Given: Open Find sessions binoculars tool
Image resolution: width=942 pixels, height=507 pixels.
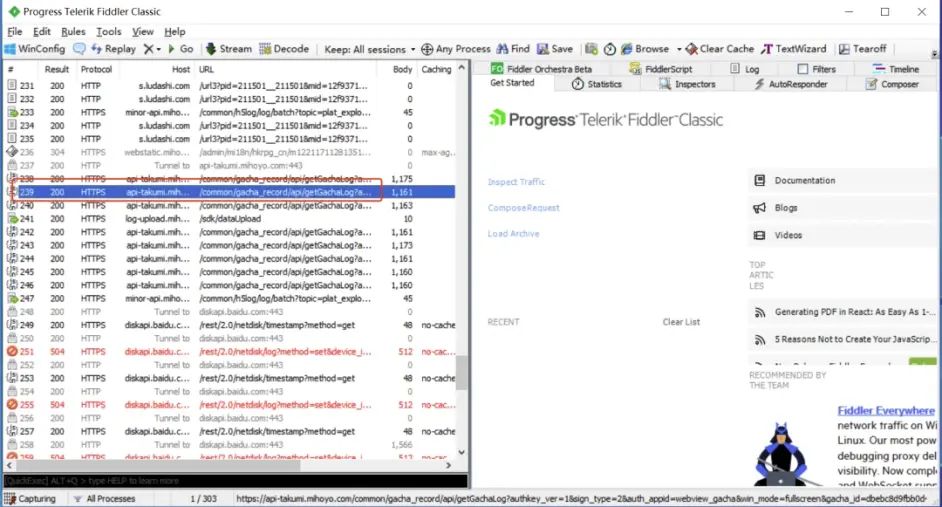Looking at the screenshot, I should tap(512, 49).
